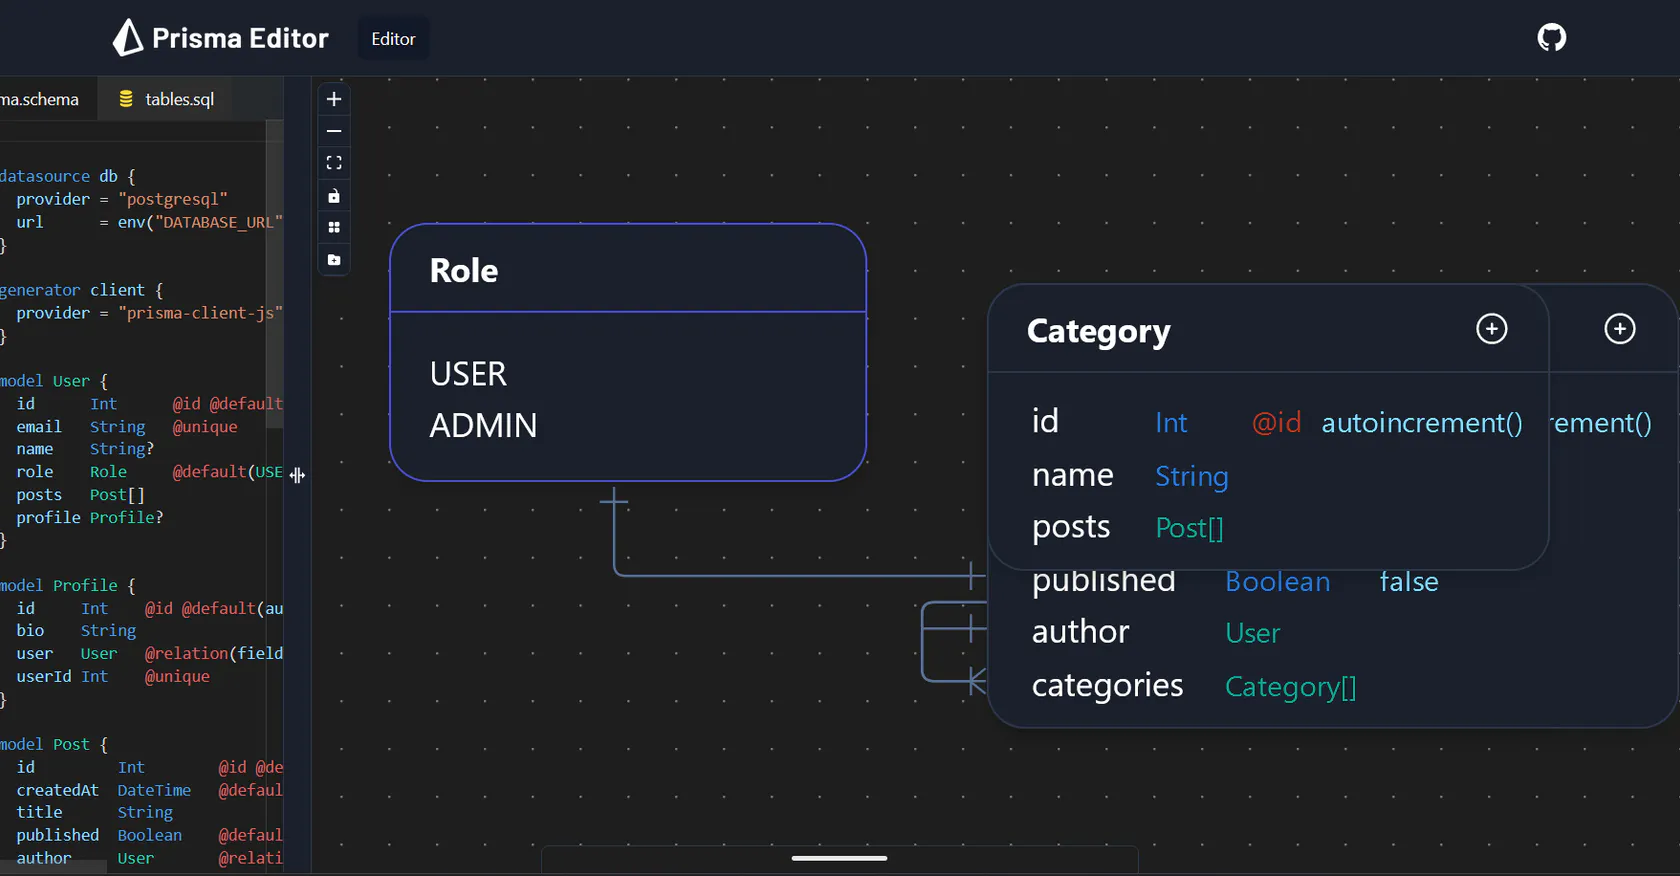Viewport: 1680px width, 876px height.
Task: Click the Editor button in header
Action: point(393,39)
